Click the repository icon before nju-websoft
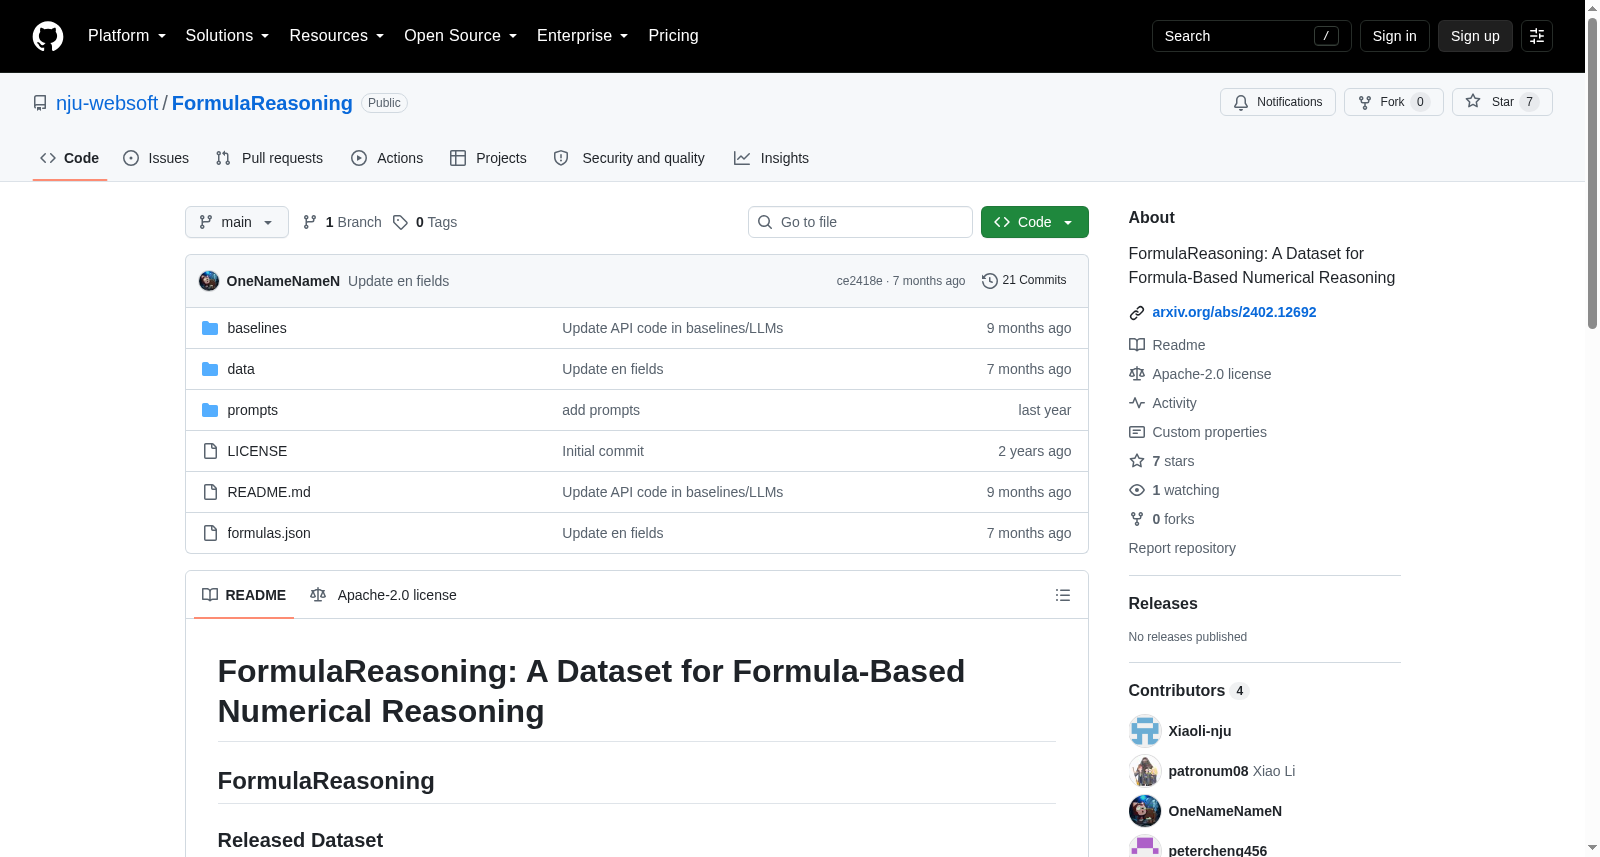The height and width of the screenshot is (857, 1600). 40,103
